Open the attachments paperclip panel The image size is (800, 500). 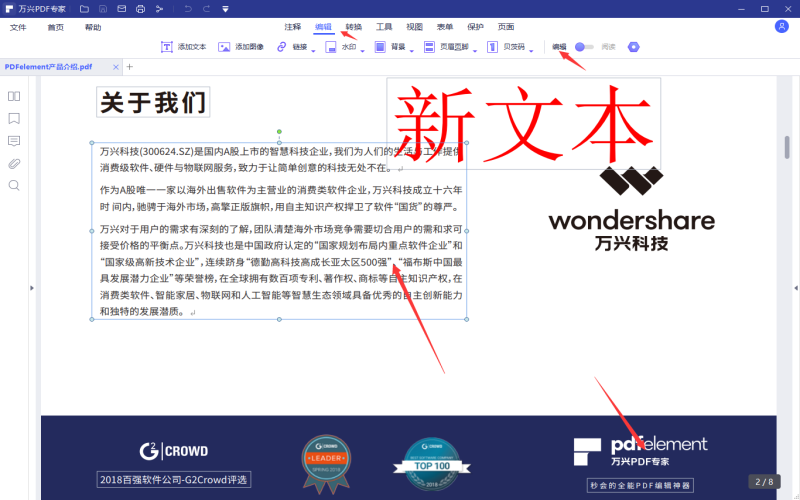coord(14,163)
